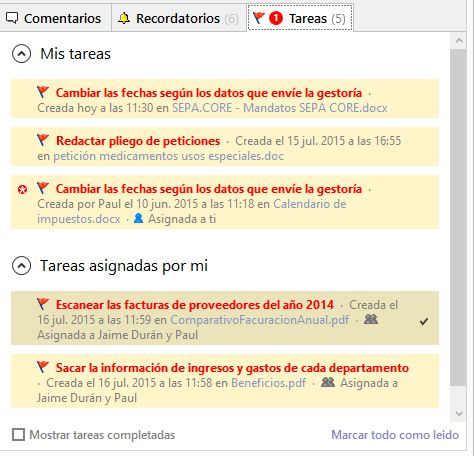474x456 pixels.
Task: Click flag icon of Sacar la información task
Action: point(43,367)
